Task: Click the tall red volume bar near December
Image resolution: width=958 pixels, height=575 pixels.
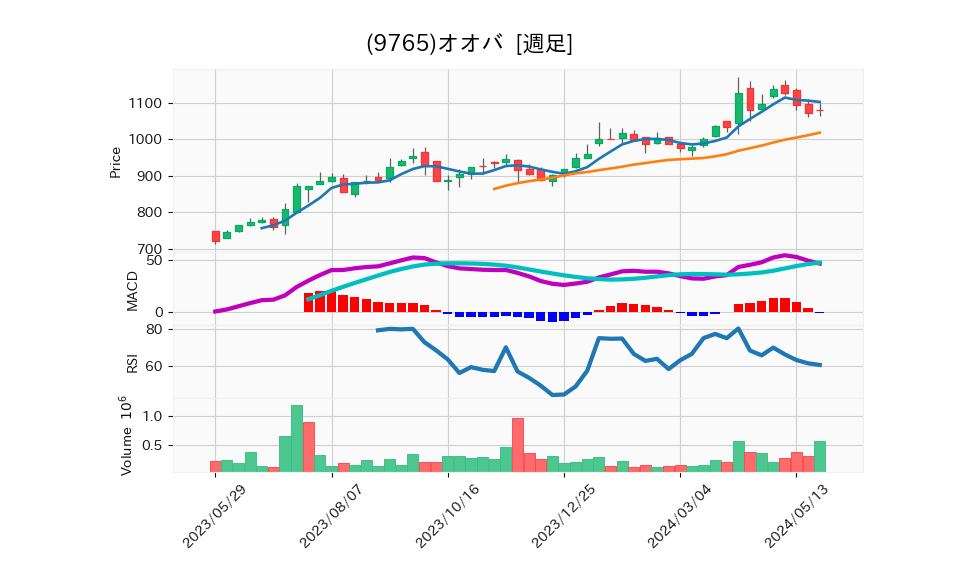Action: click(517, 445)
